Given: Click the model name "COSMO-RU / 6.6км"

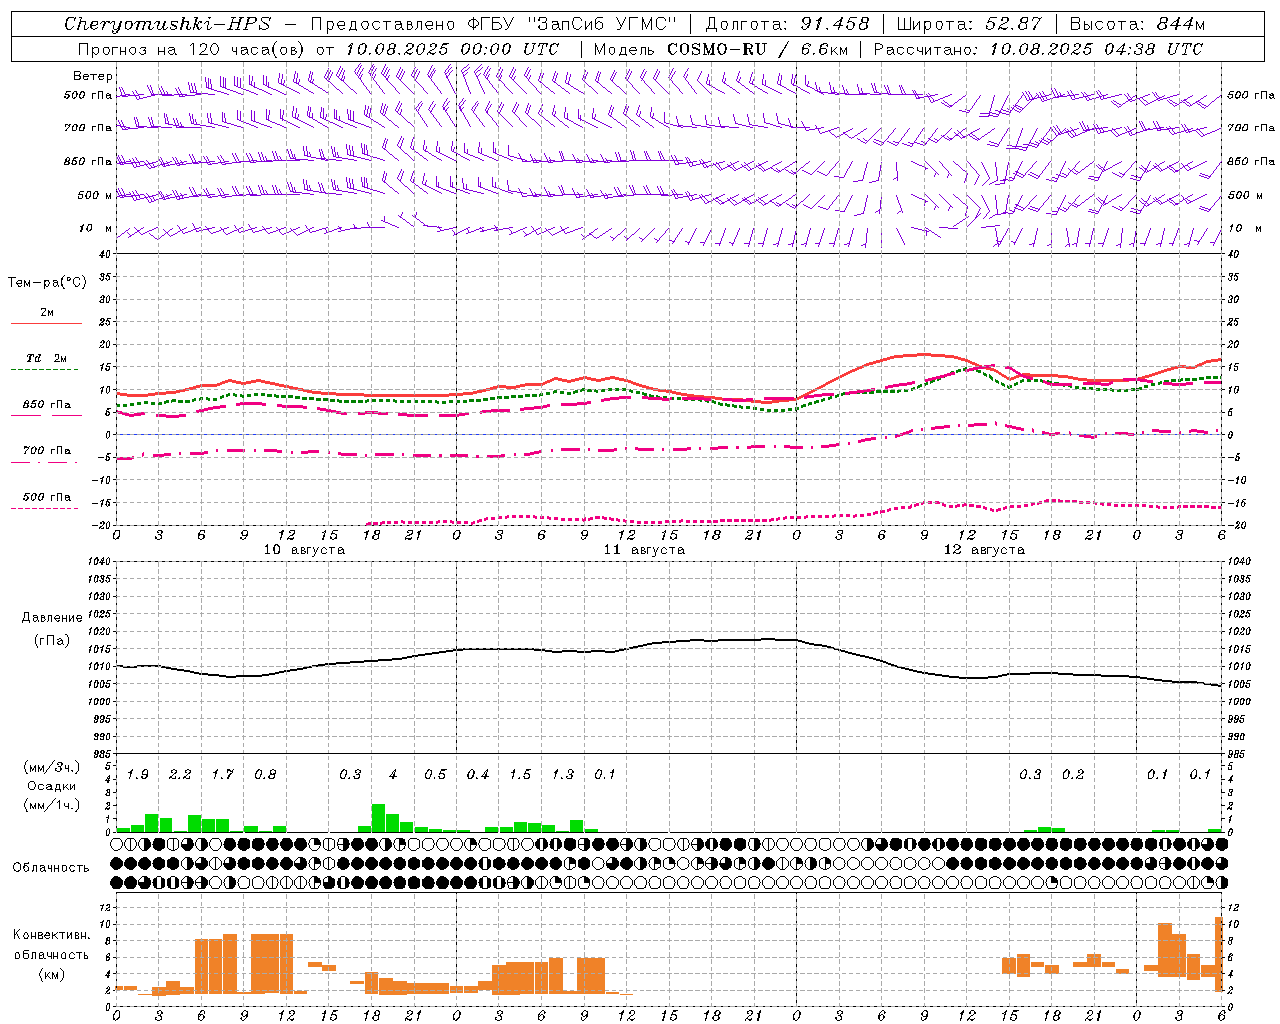Looking at the screenshot, I should click(758, 49).
